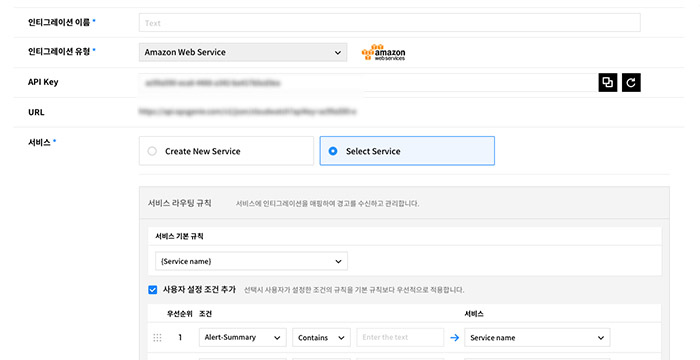Regenerate the API Key with refresh icon
Screen dimensions: 700x360
(x=631, y=83)
